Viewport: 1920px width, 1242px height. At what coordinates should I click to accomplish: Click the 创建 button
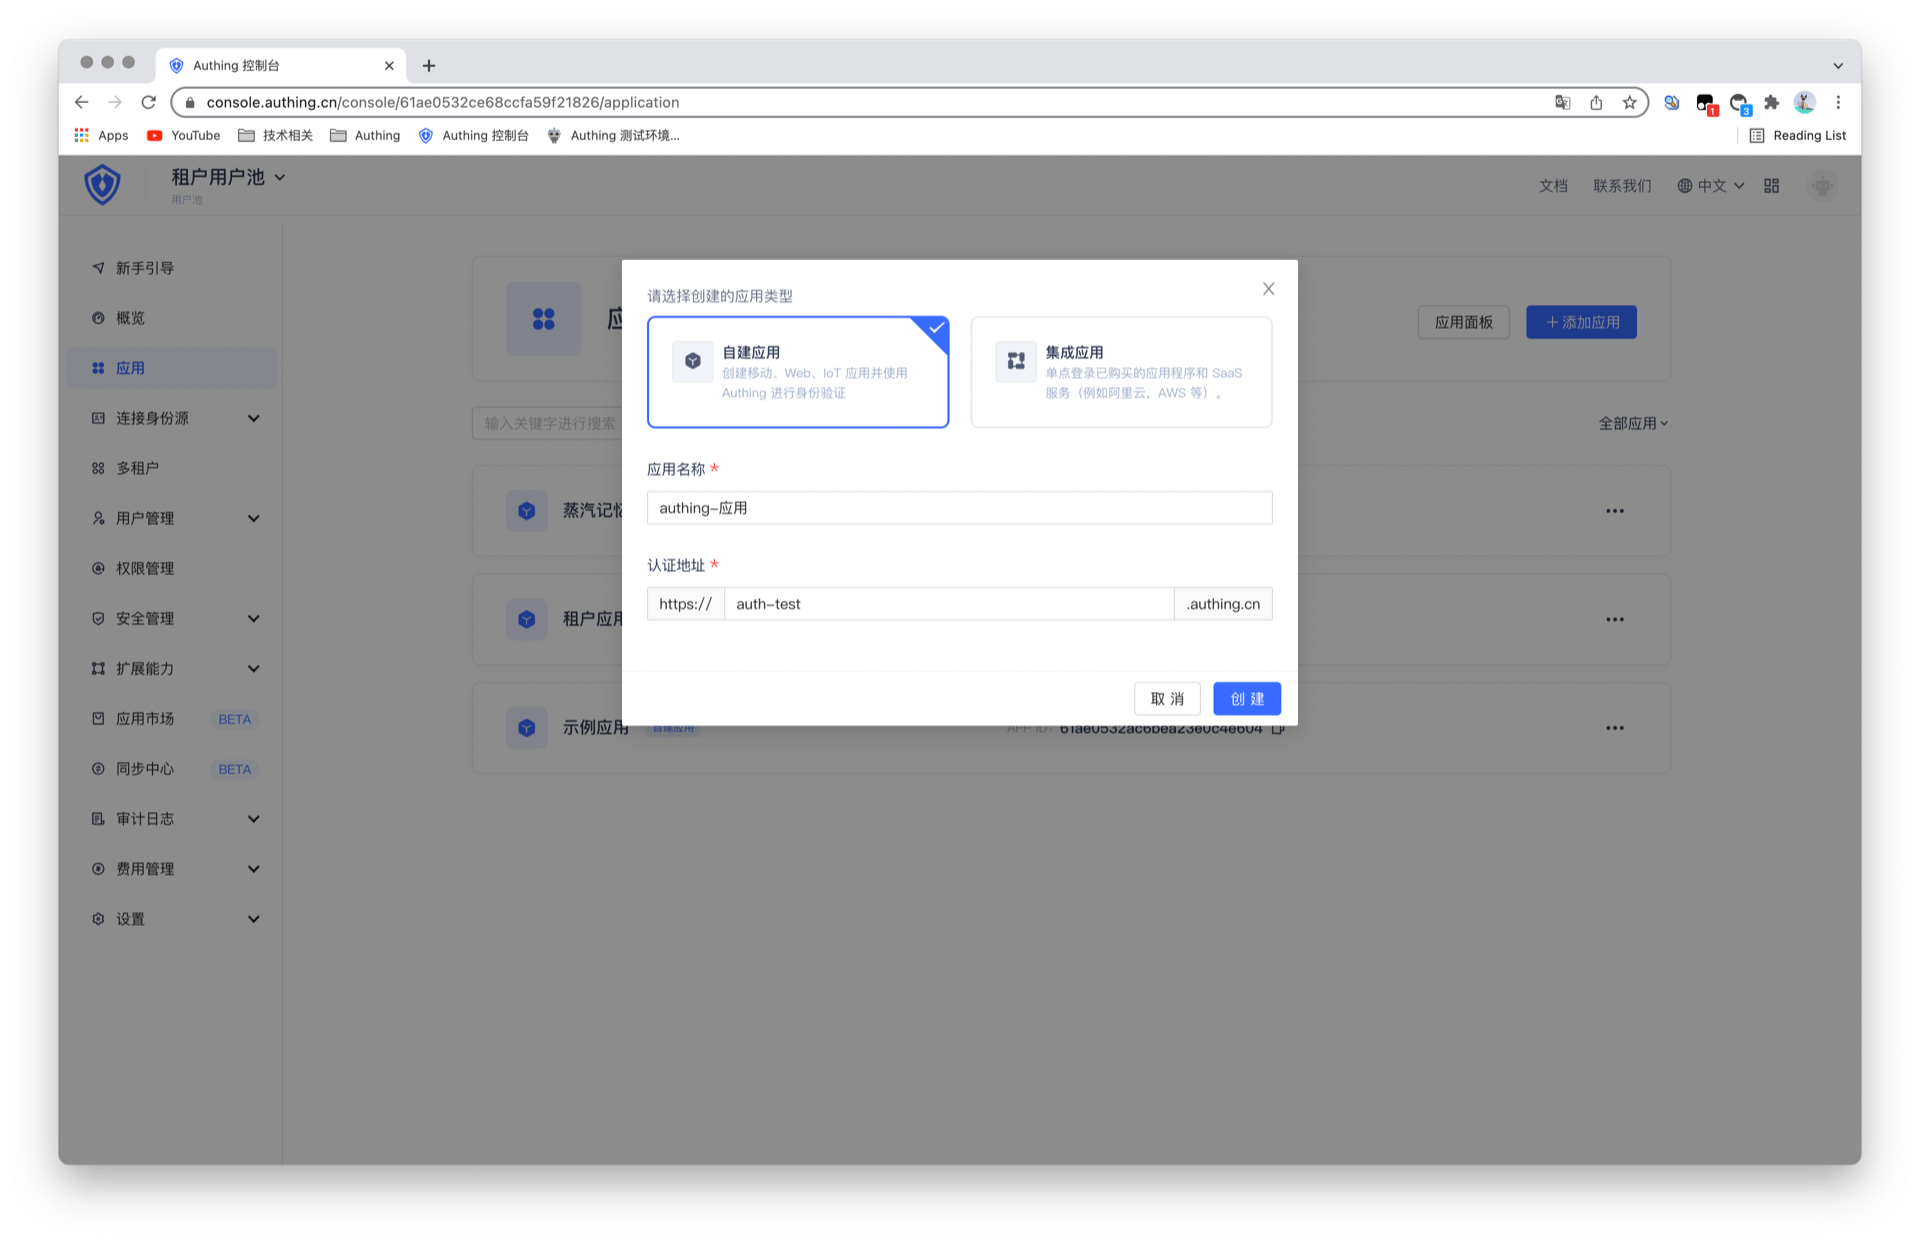[x=1246, y=698]
